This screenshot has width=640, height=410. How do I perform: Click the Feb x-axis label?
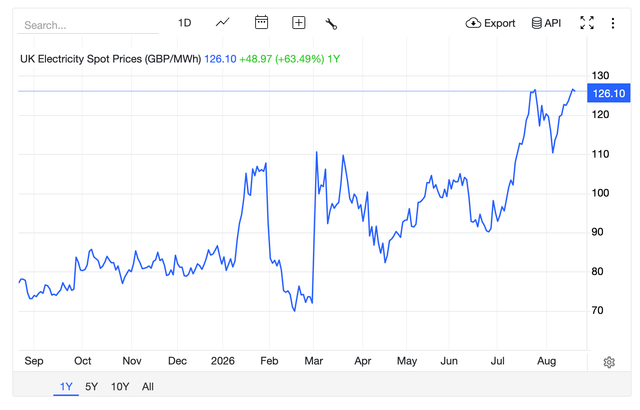coord(269,361)
